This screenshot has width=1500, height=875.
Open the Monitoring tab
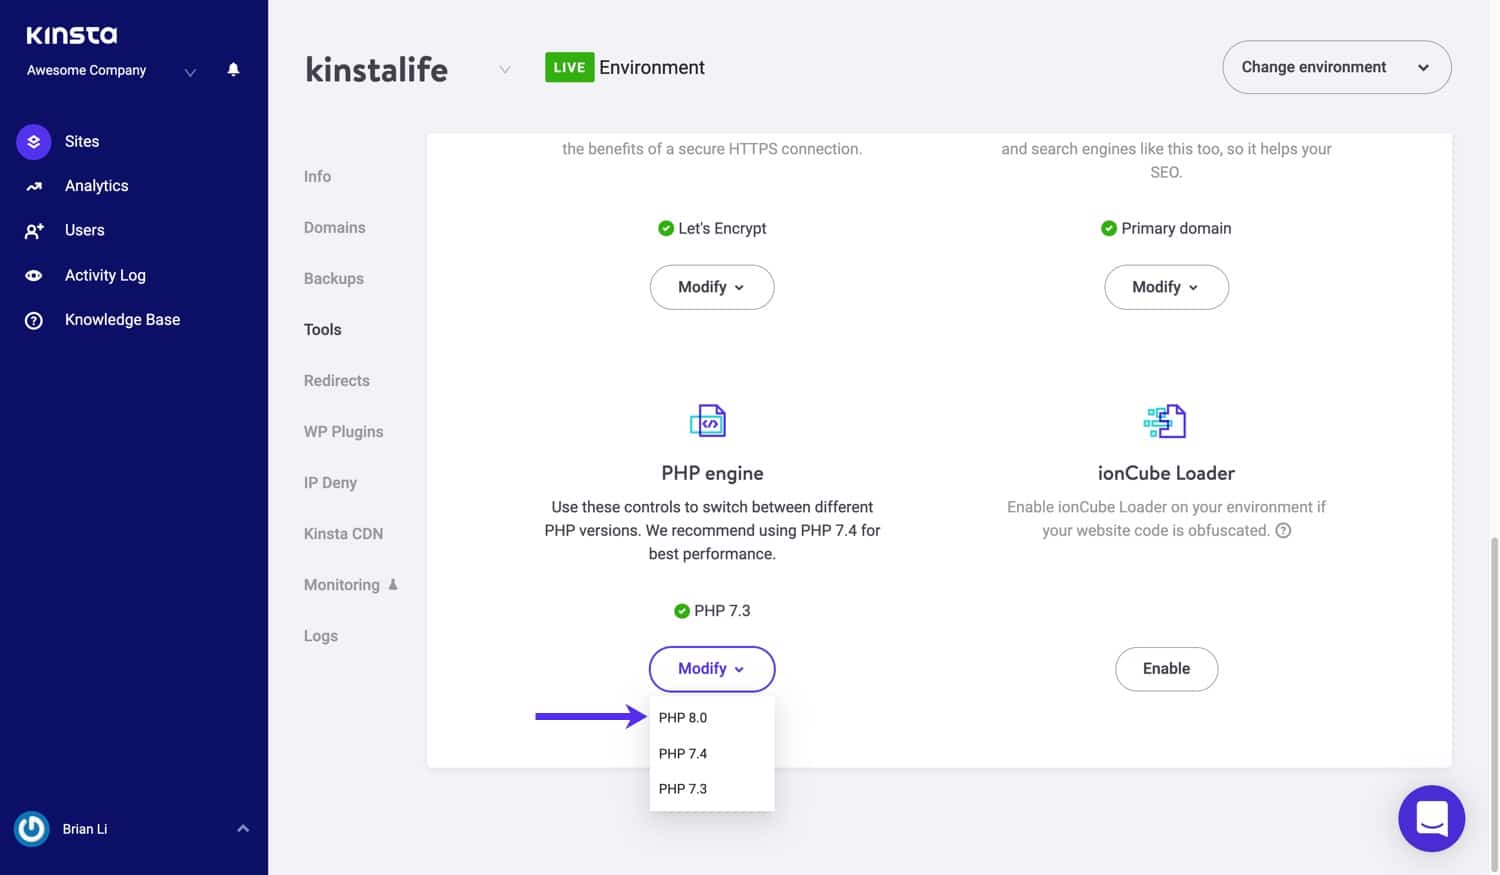[x=341, y=585]
